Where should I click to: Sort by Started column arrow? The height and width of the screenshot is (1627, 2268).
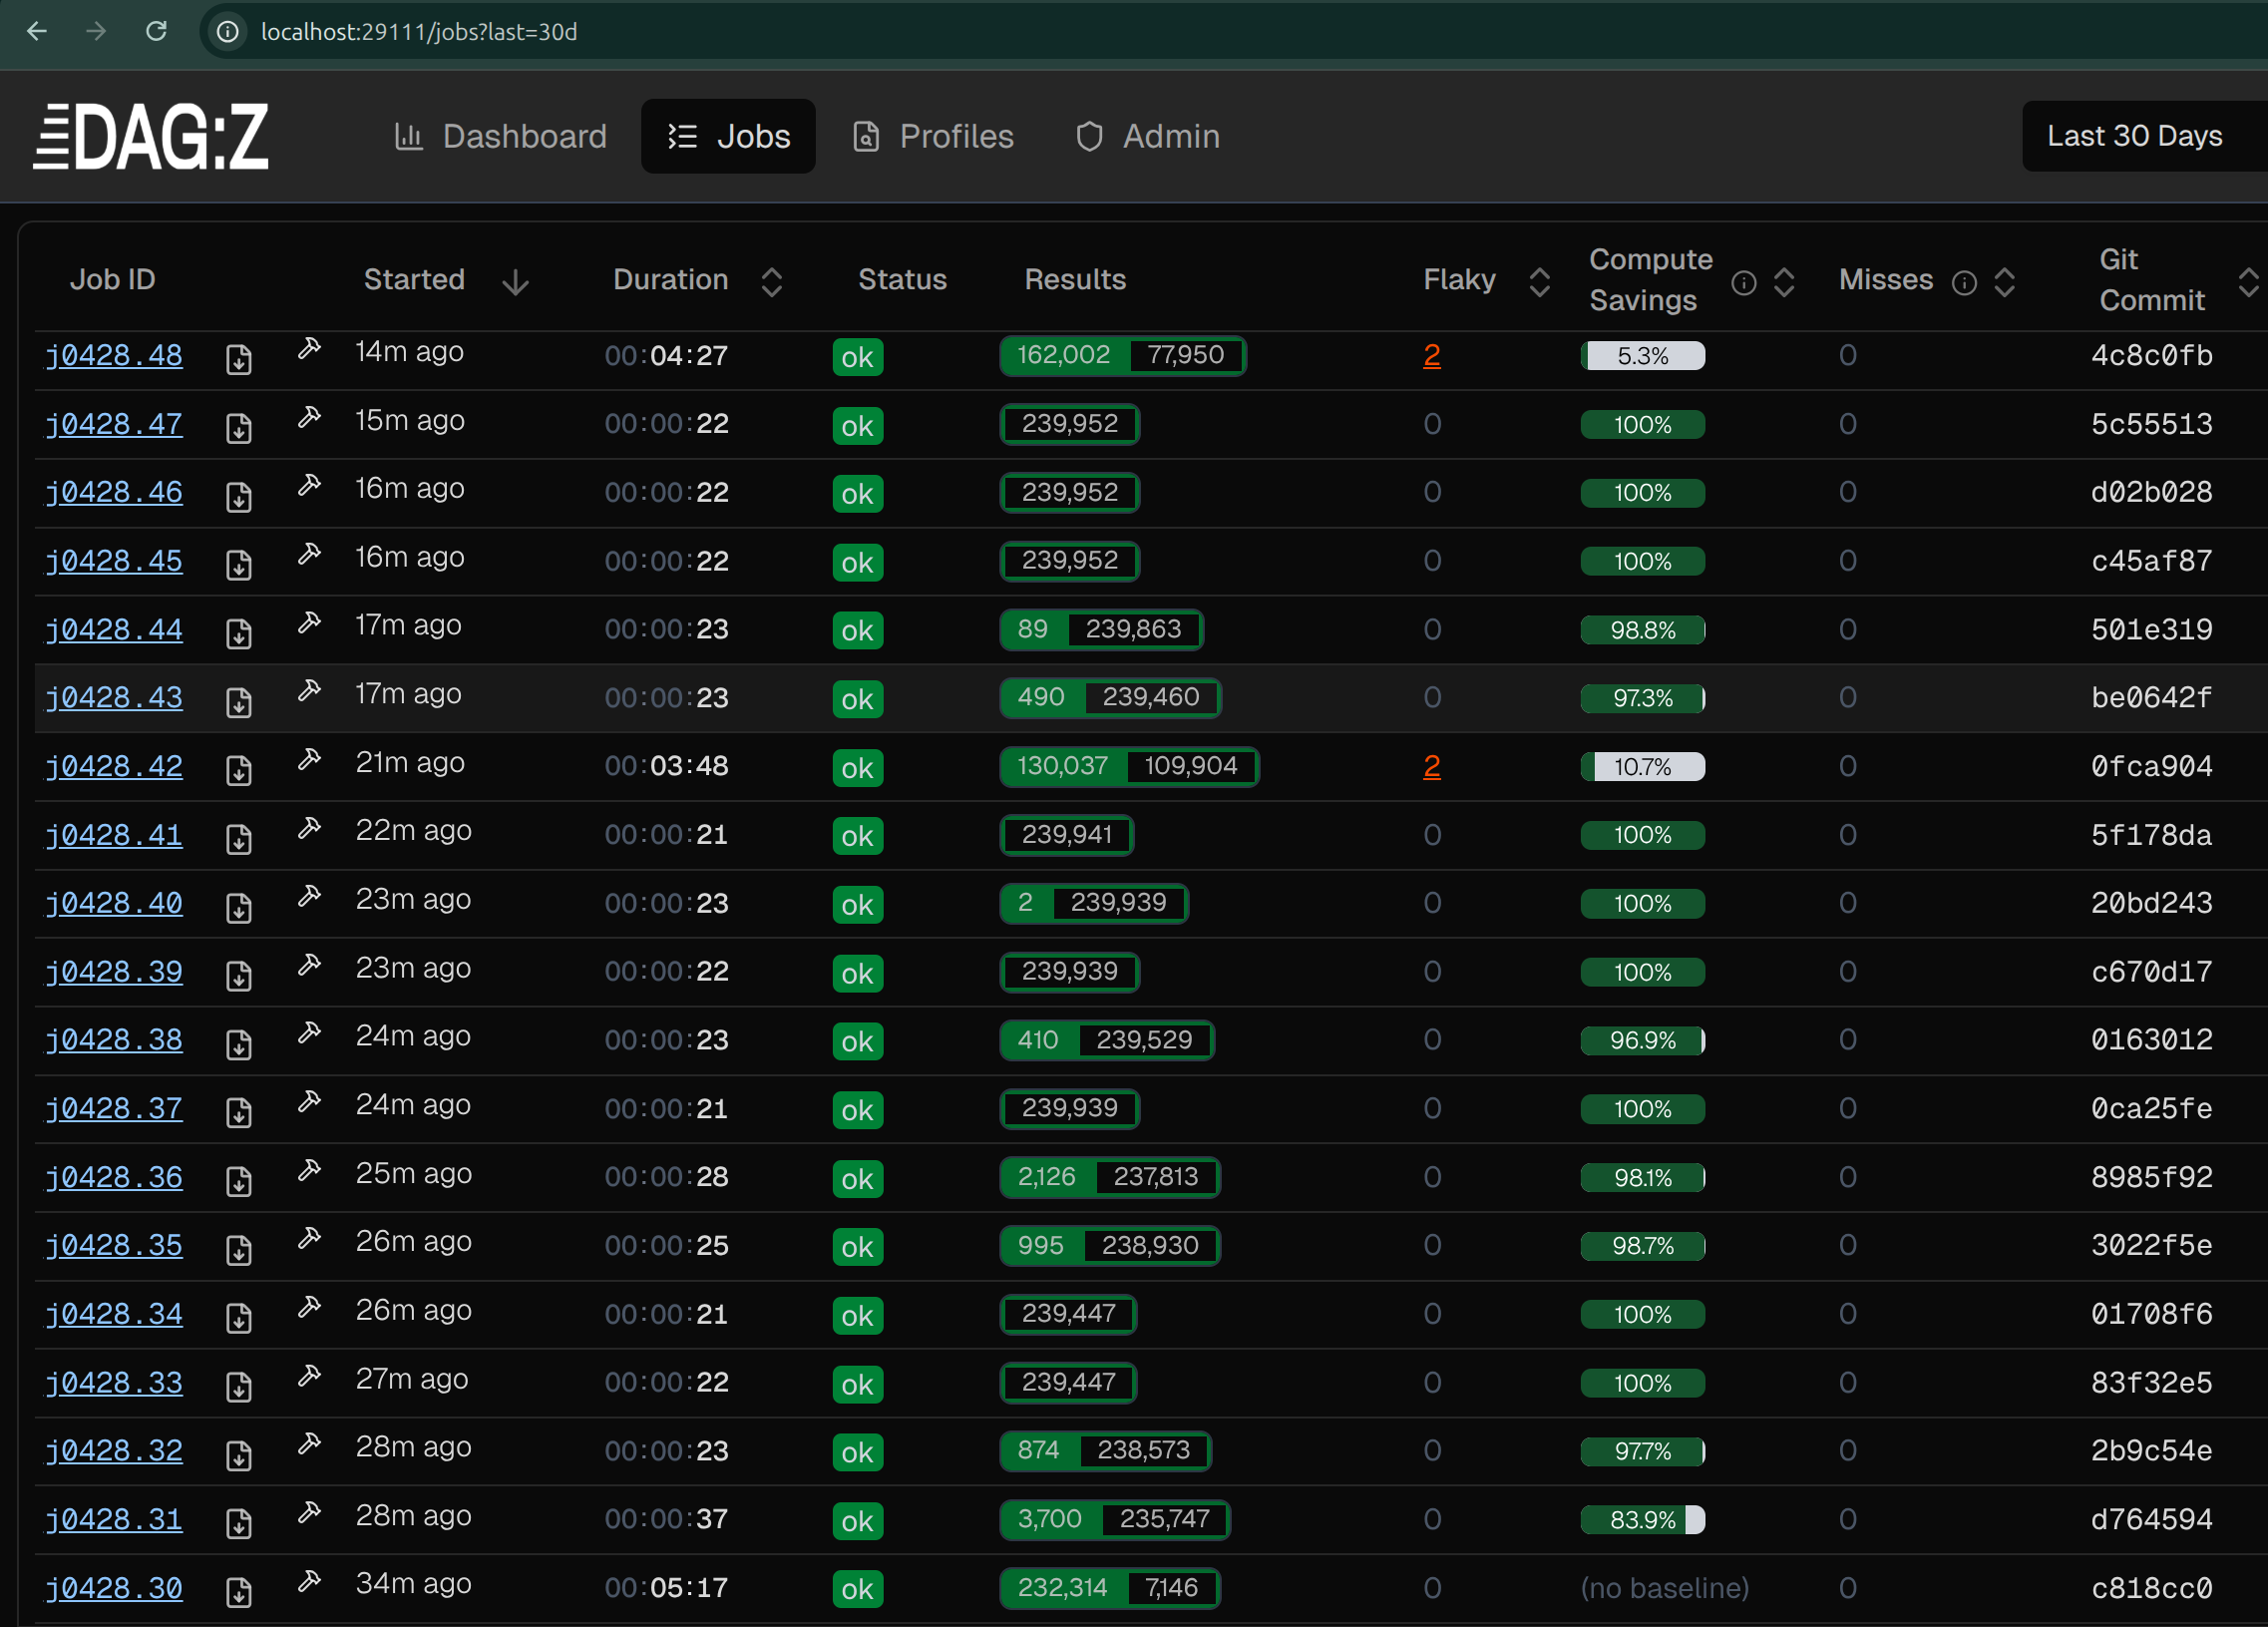[x=516, y=282]
